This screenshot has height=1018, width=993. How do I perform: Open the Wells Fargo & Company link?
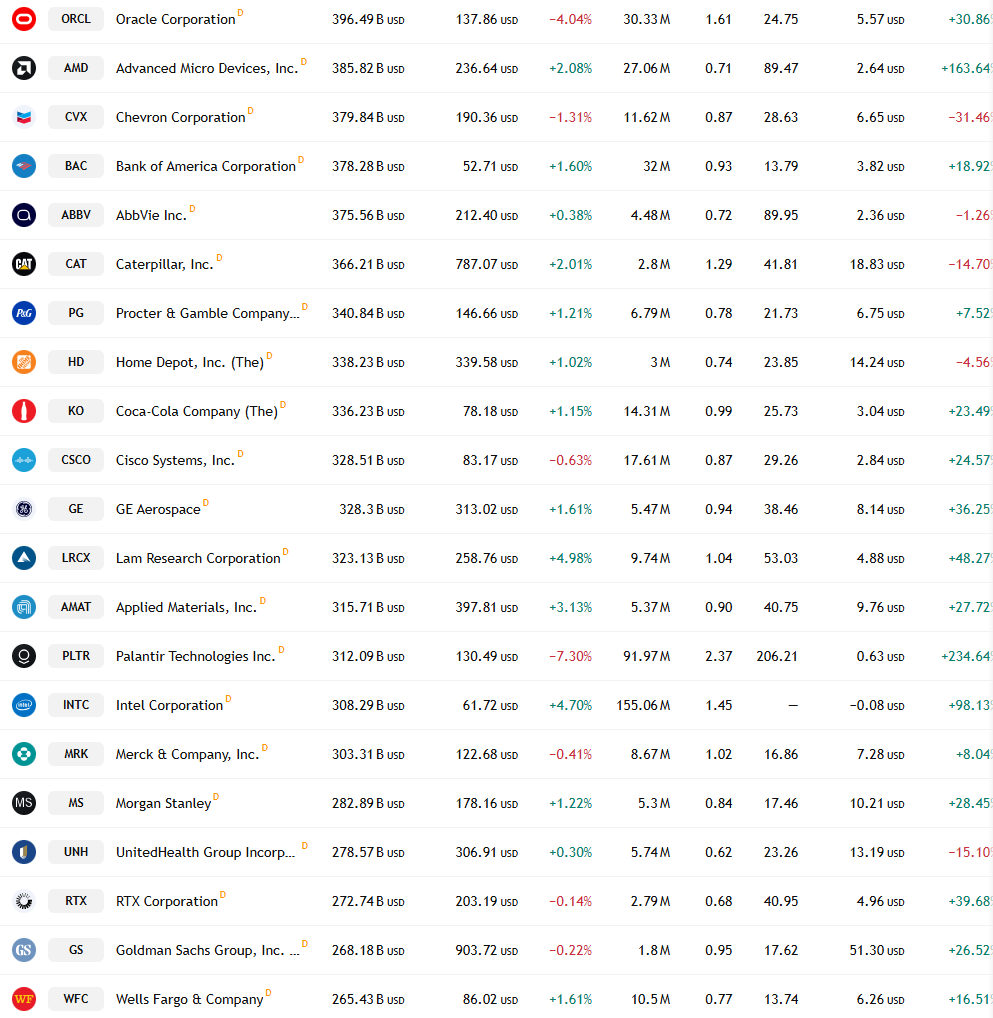click(x=190, y=999)
